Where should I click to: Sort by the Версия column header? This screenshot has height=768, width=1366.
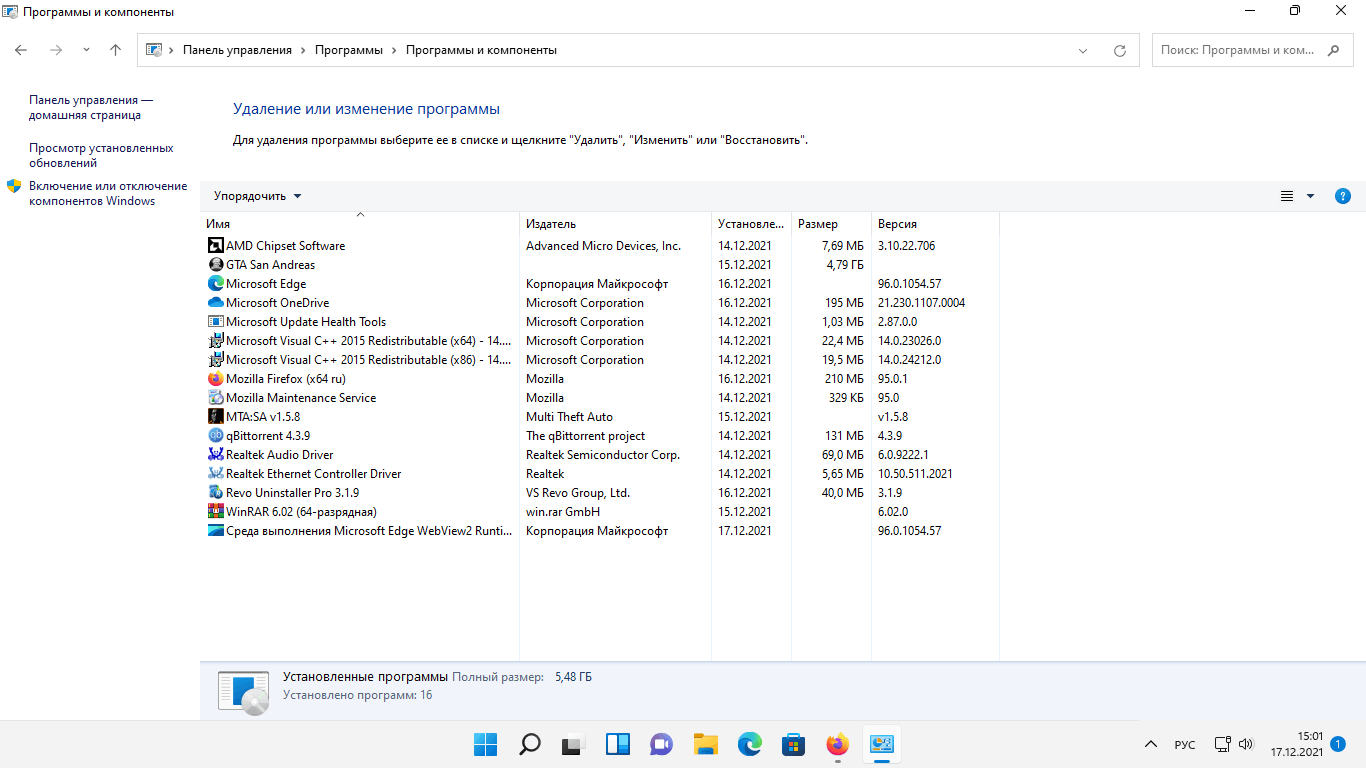pyautogui.click(x=935, y=224)
